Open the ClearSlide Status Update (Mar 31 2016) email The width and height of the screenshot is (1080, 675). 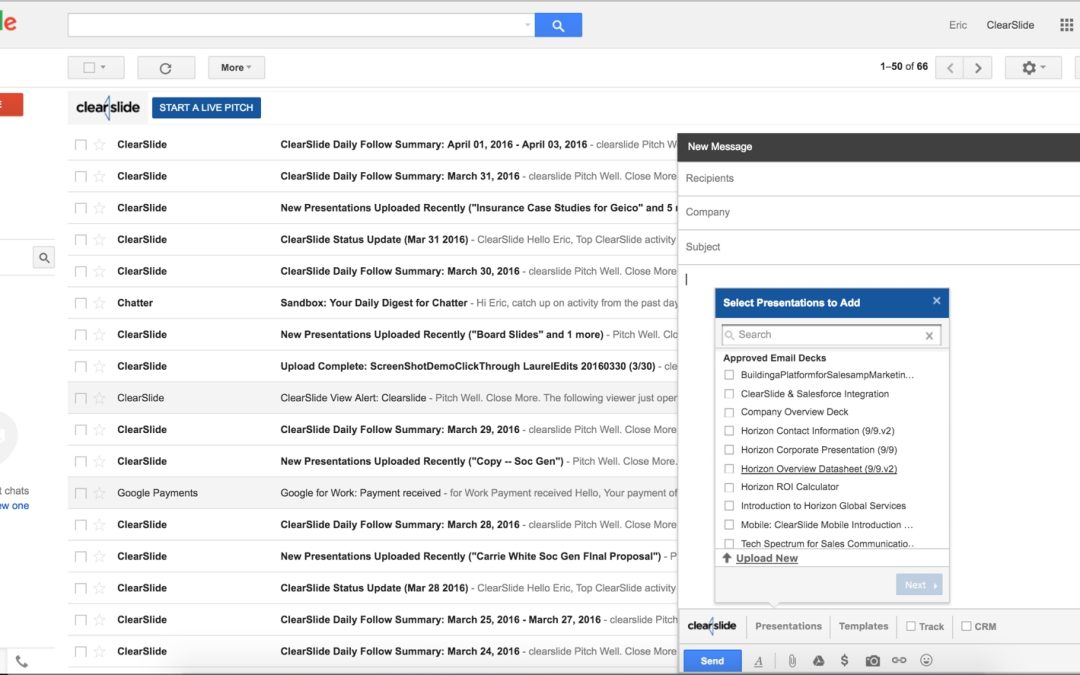(372, 240)
